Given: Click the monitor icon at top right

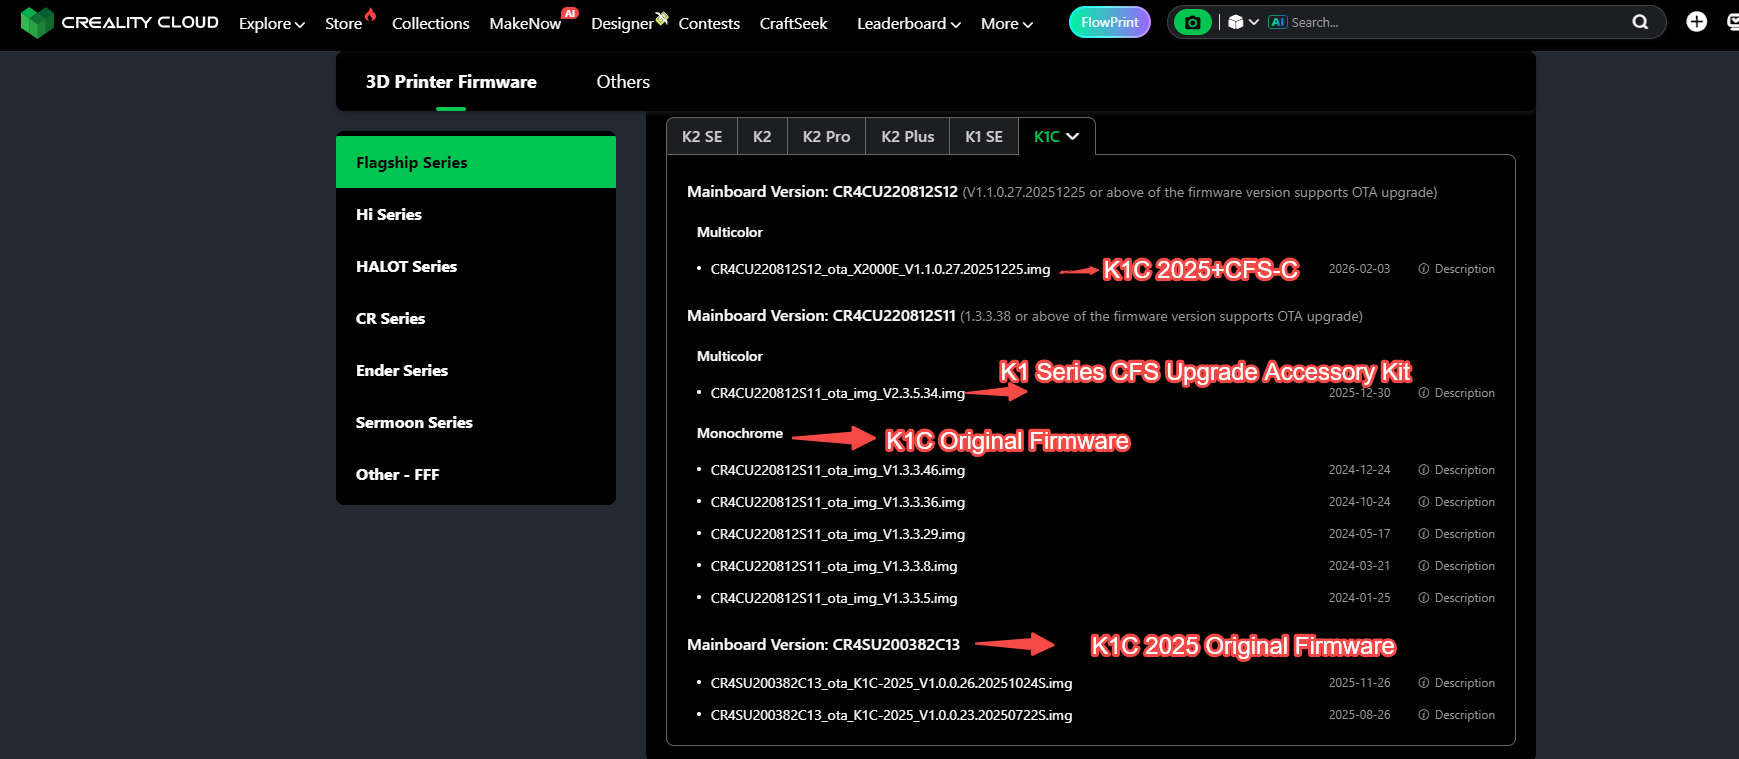Looking at the screenshot, I should point(1732,22).
